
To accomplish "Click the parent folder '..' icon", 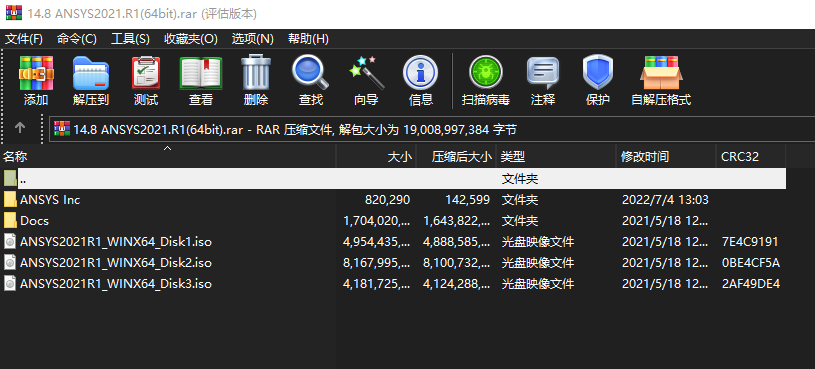I will [10, 178].
